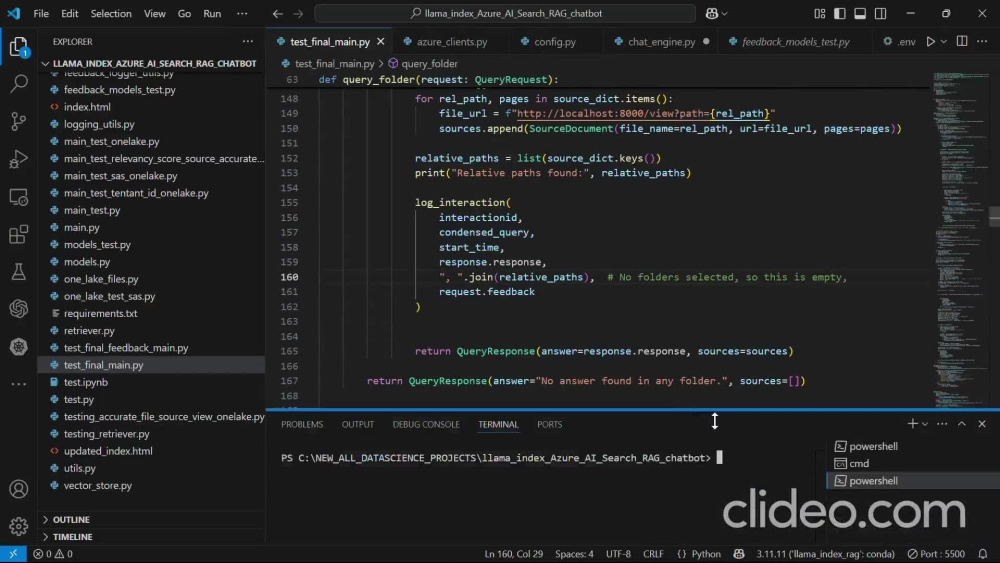Image resolution: width=1000 pixels, height=563 pixels.
Task: Toggle Secondary Side Bar visibility
Action: point(880,13)
